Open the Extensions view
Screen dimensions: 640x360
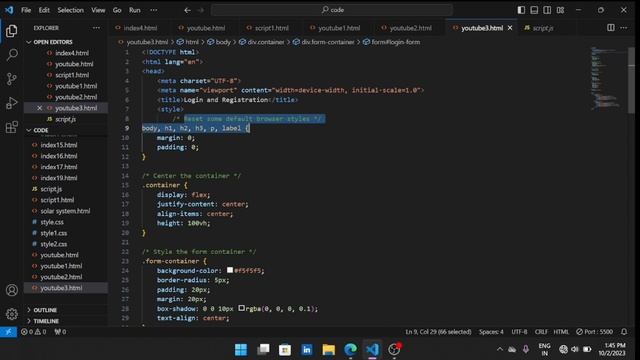pos(12,127)
